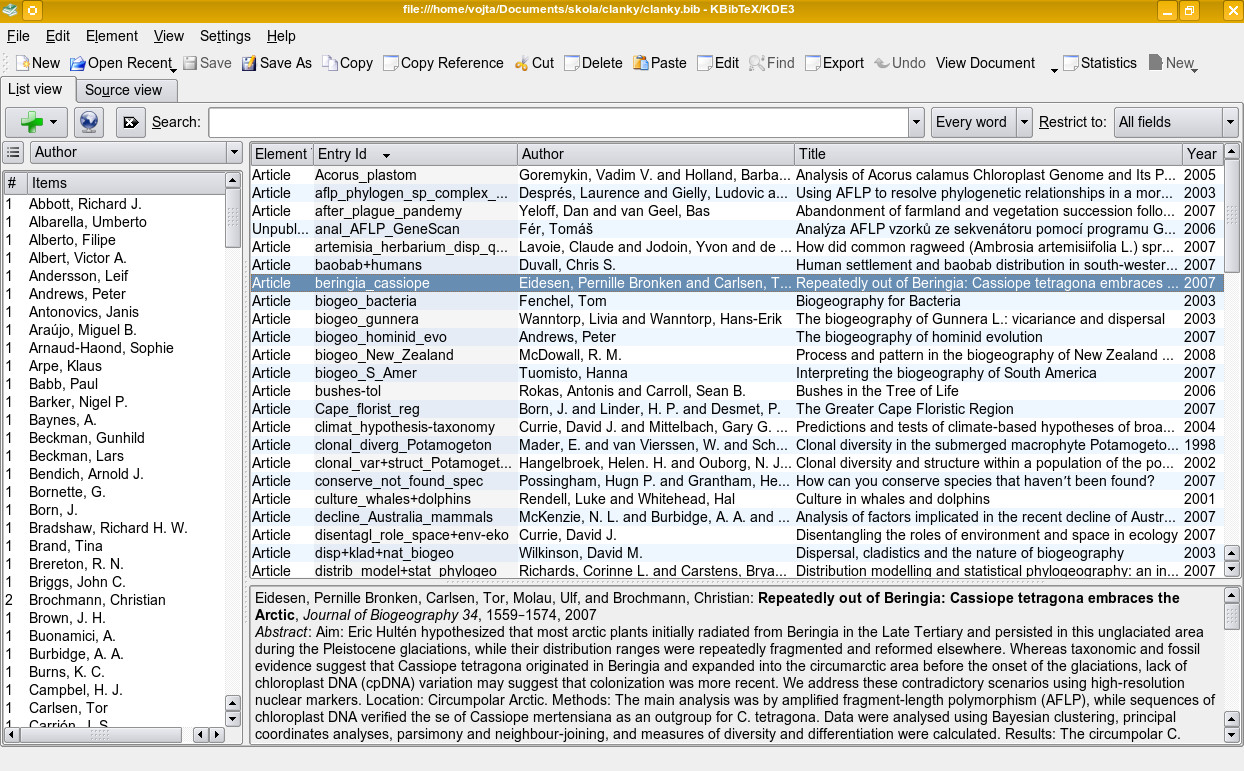Click the Cut scissors icon

point(521,63)
